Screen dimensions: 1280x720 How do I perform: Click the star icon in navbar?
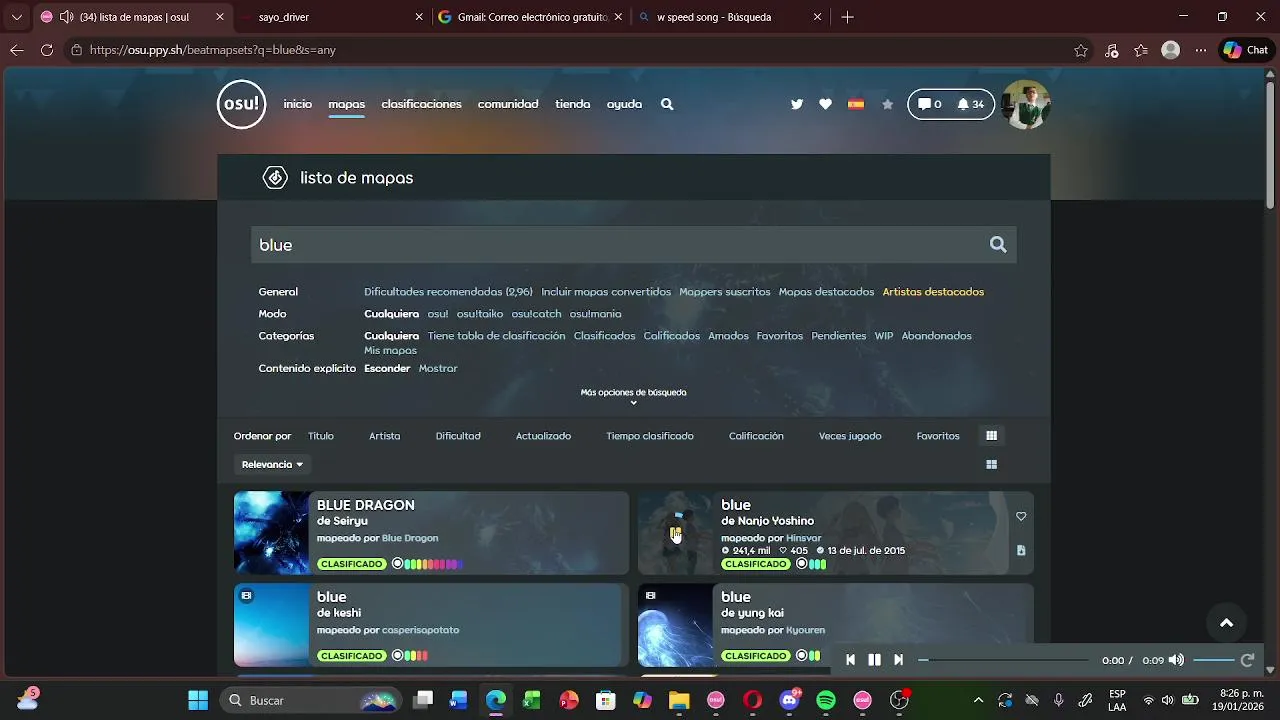pos(887,104)
